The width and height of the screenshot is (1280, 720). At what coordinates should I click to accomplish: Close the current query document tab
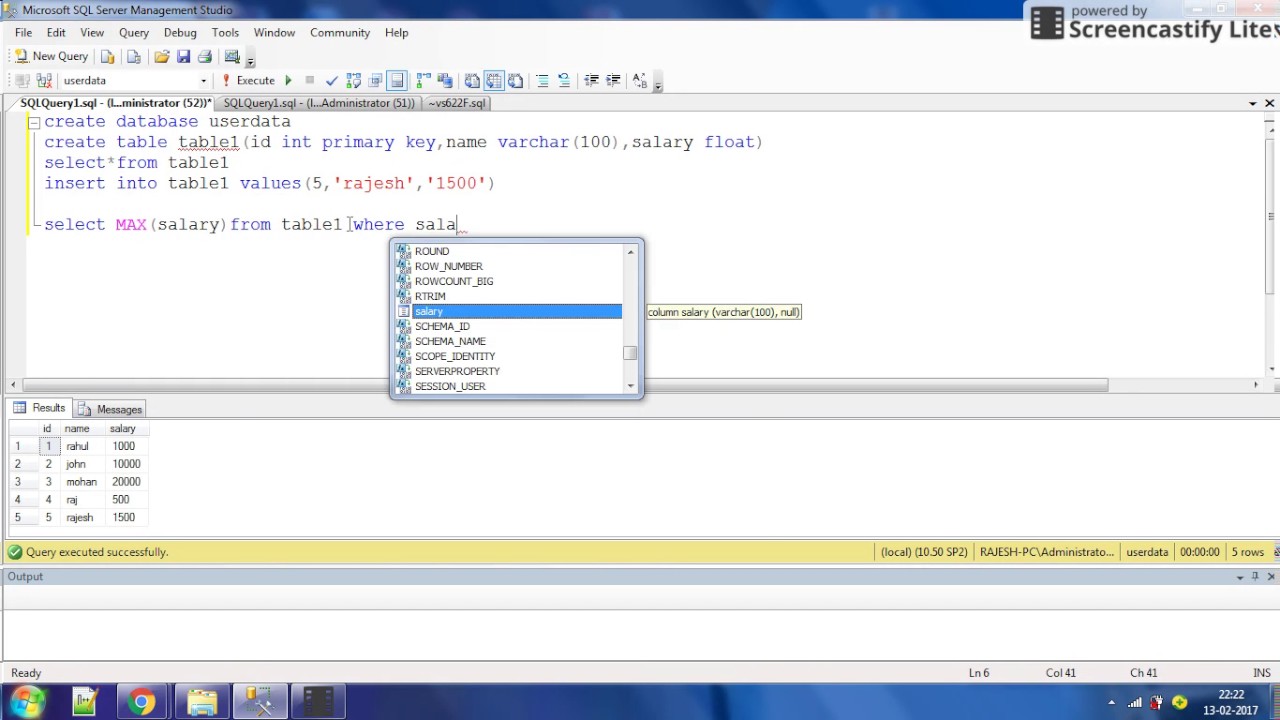tap(1270, 103)
